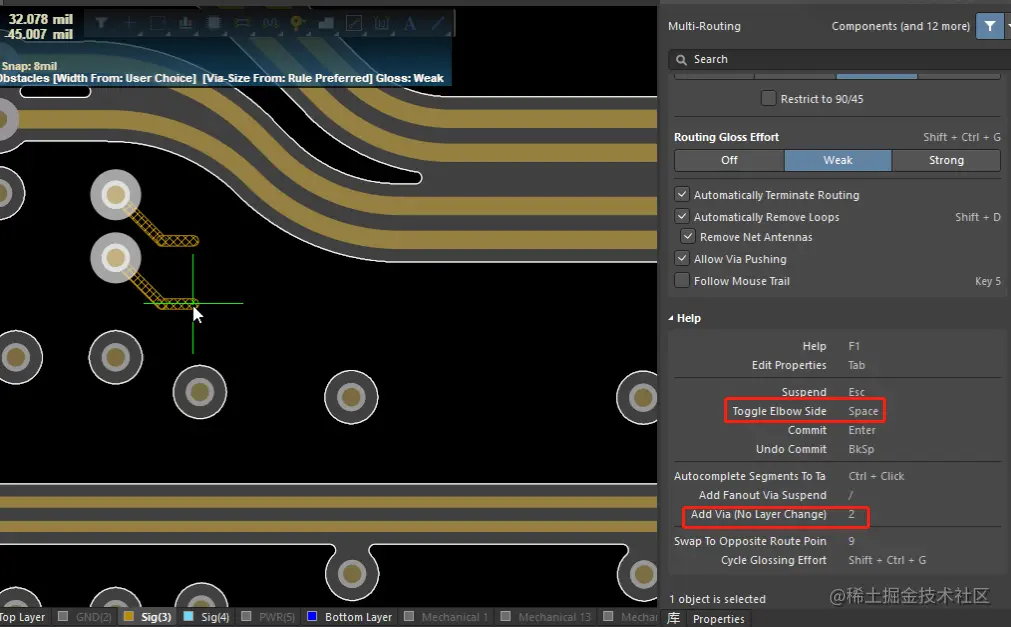
Task: Open the selection filter in the Active Bar
Action: [101, 23]
